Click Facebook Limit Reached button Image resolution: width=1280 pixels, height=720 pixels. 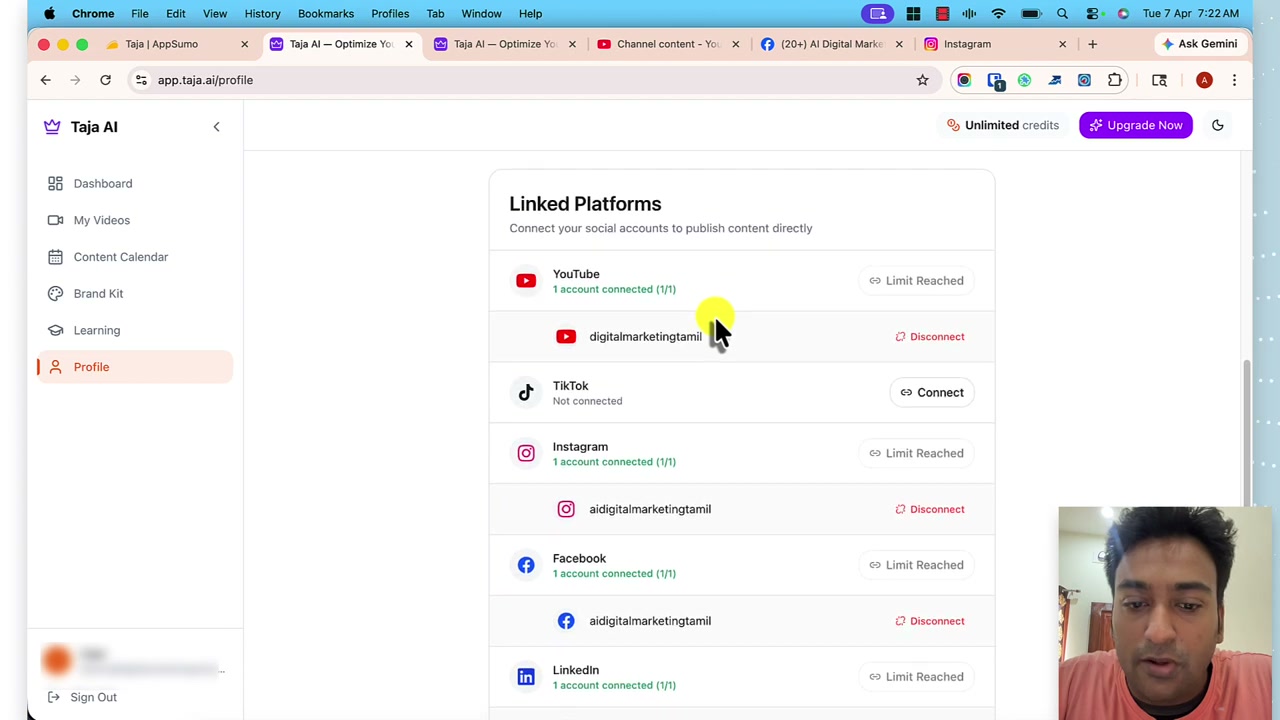916,565
